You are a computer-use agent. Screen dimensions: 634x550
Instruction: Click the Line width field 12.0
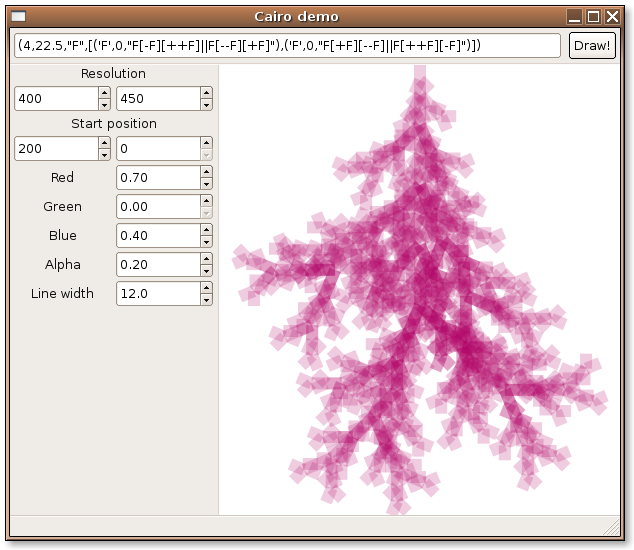[x=158, y=294]
